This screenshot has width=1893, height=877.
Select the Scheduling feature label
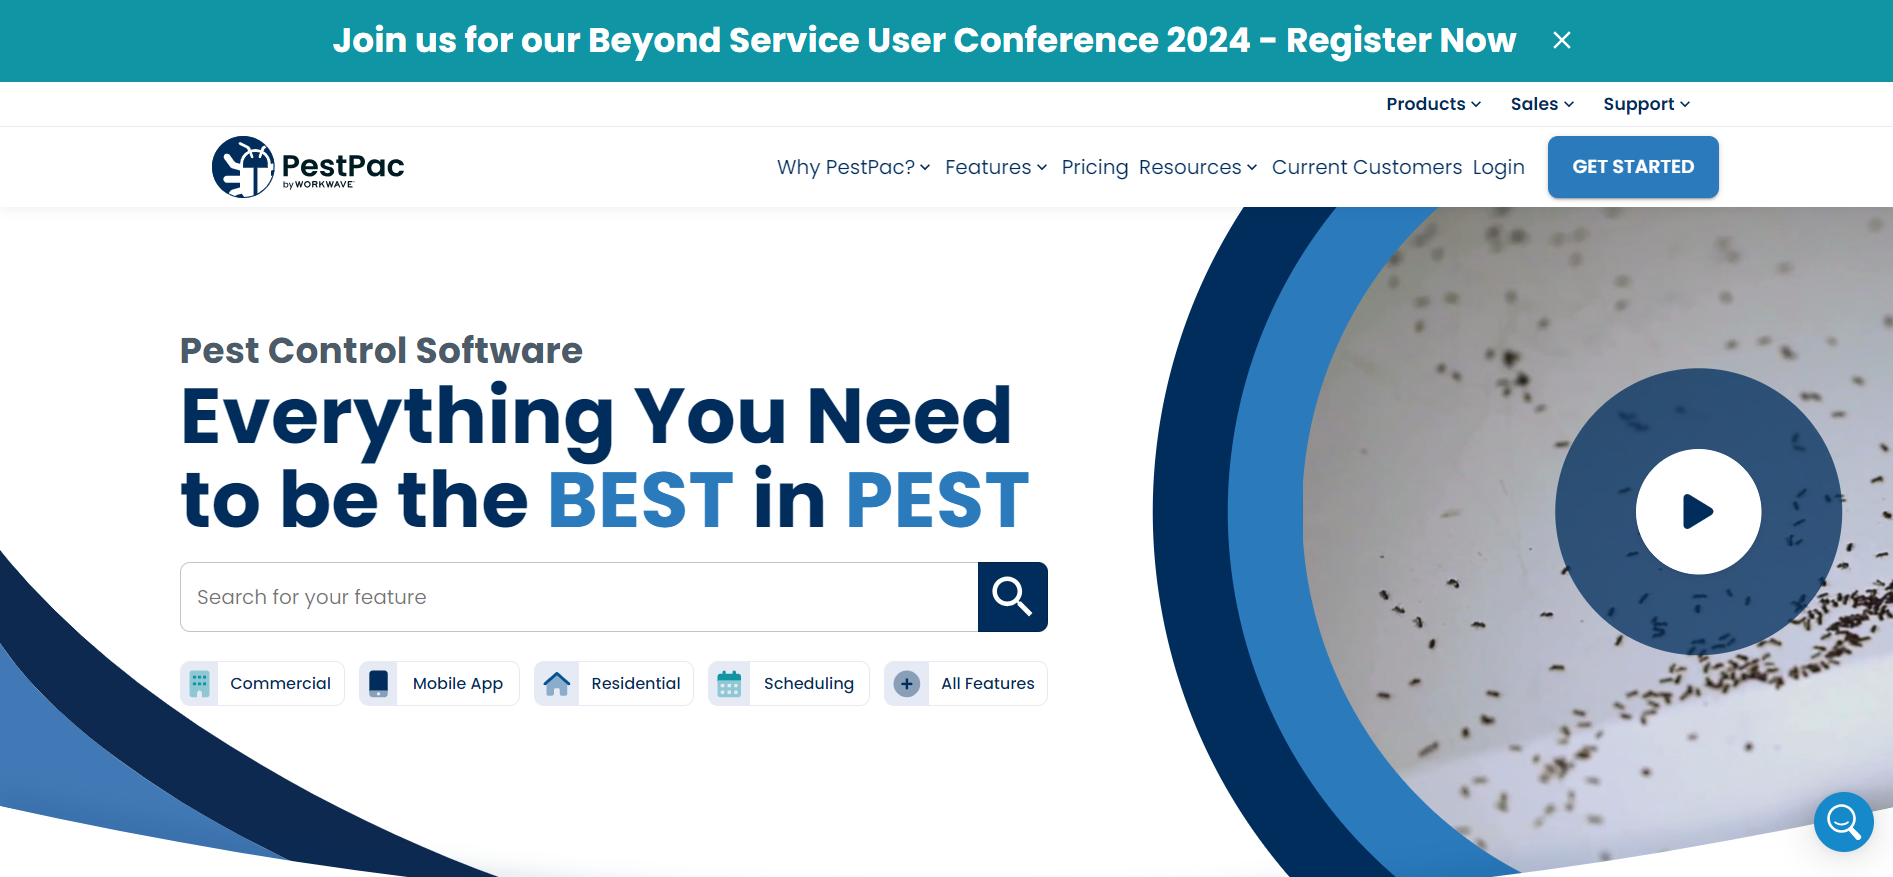(809, 684)
